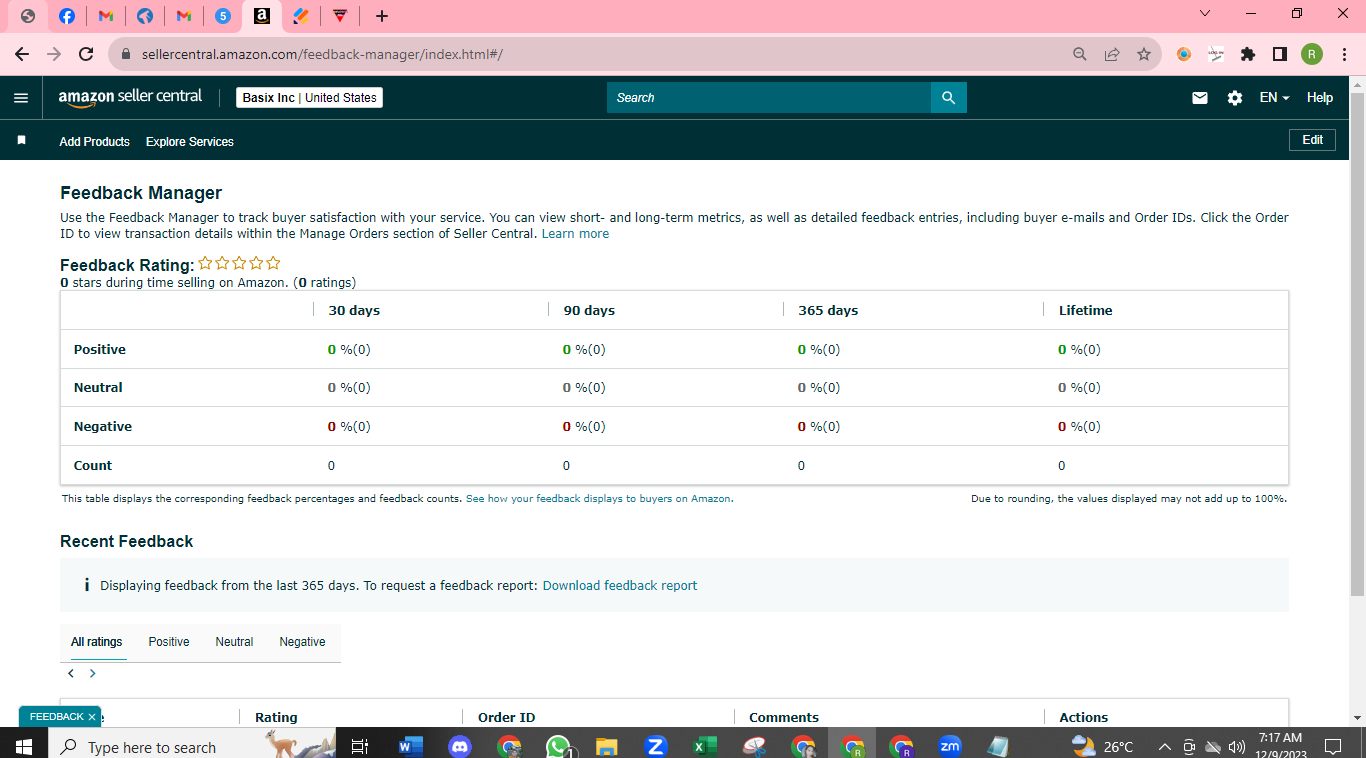This screenshot has height=758, width=1366.
Task: Open WhatsApp from the taskbar
Action: (x=558, y=746)
